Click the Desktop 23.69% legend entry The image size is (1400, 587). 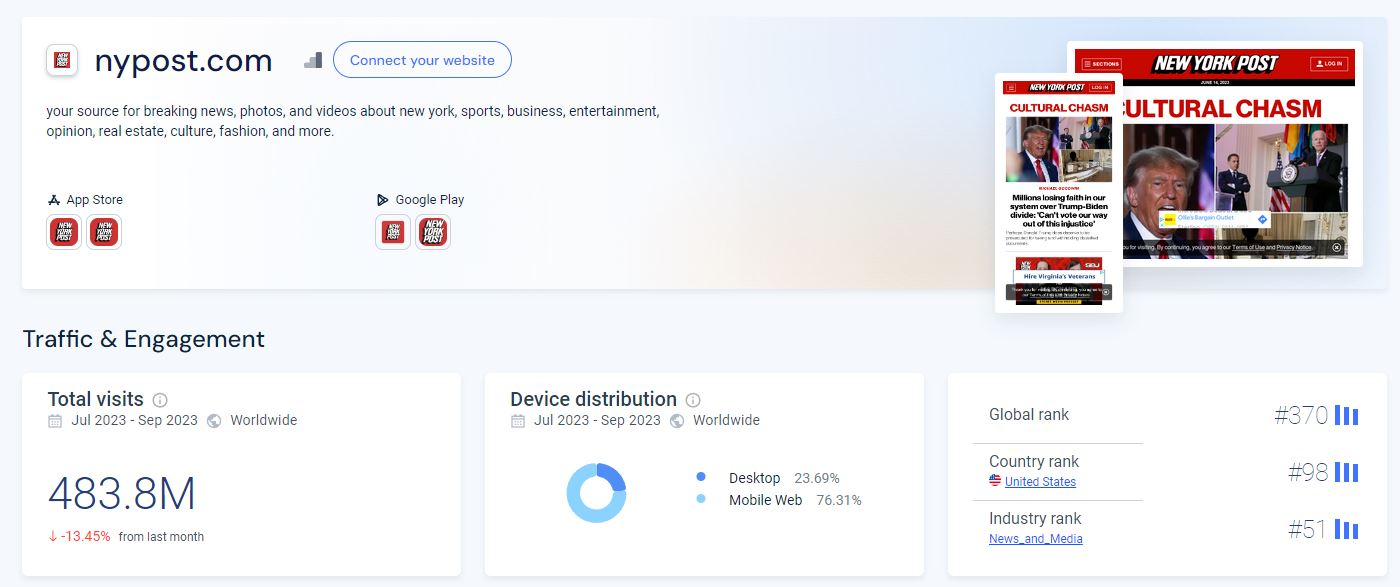click(768, 478)
